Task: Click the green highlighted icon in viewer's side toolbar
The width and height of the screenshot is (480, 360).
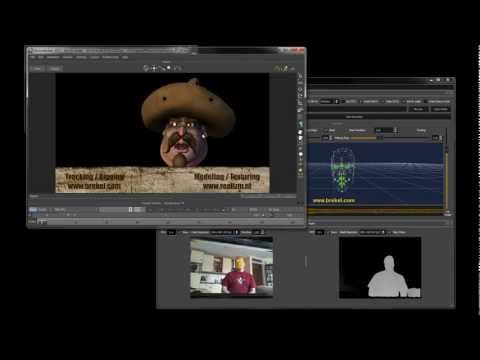Action: coord(301,124)
